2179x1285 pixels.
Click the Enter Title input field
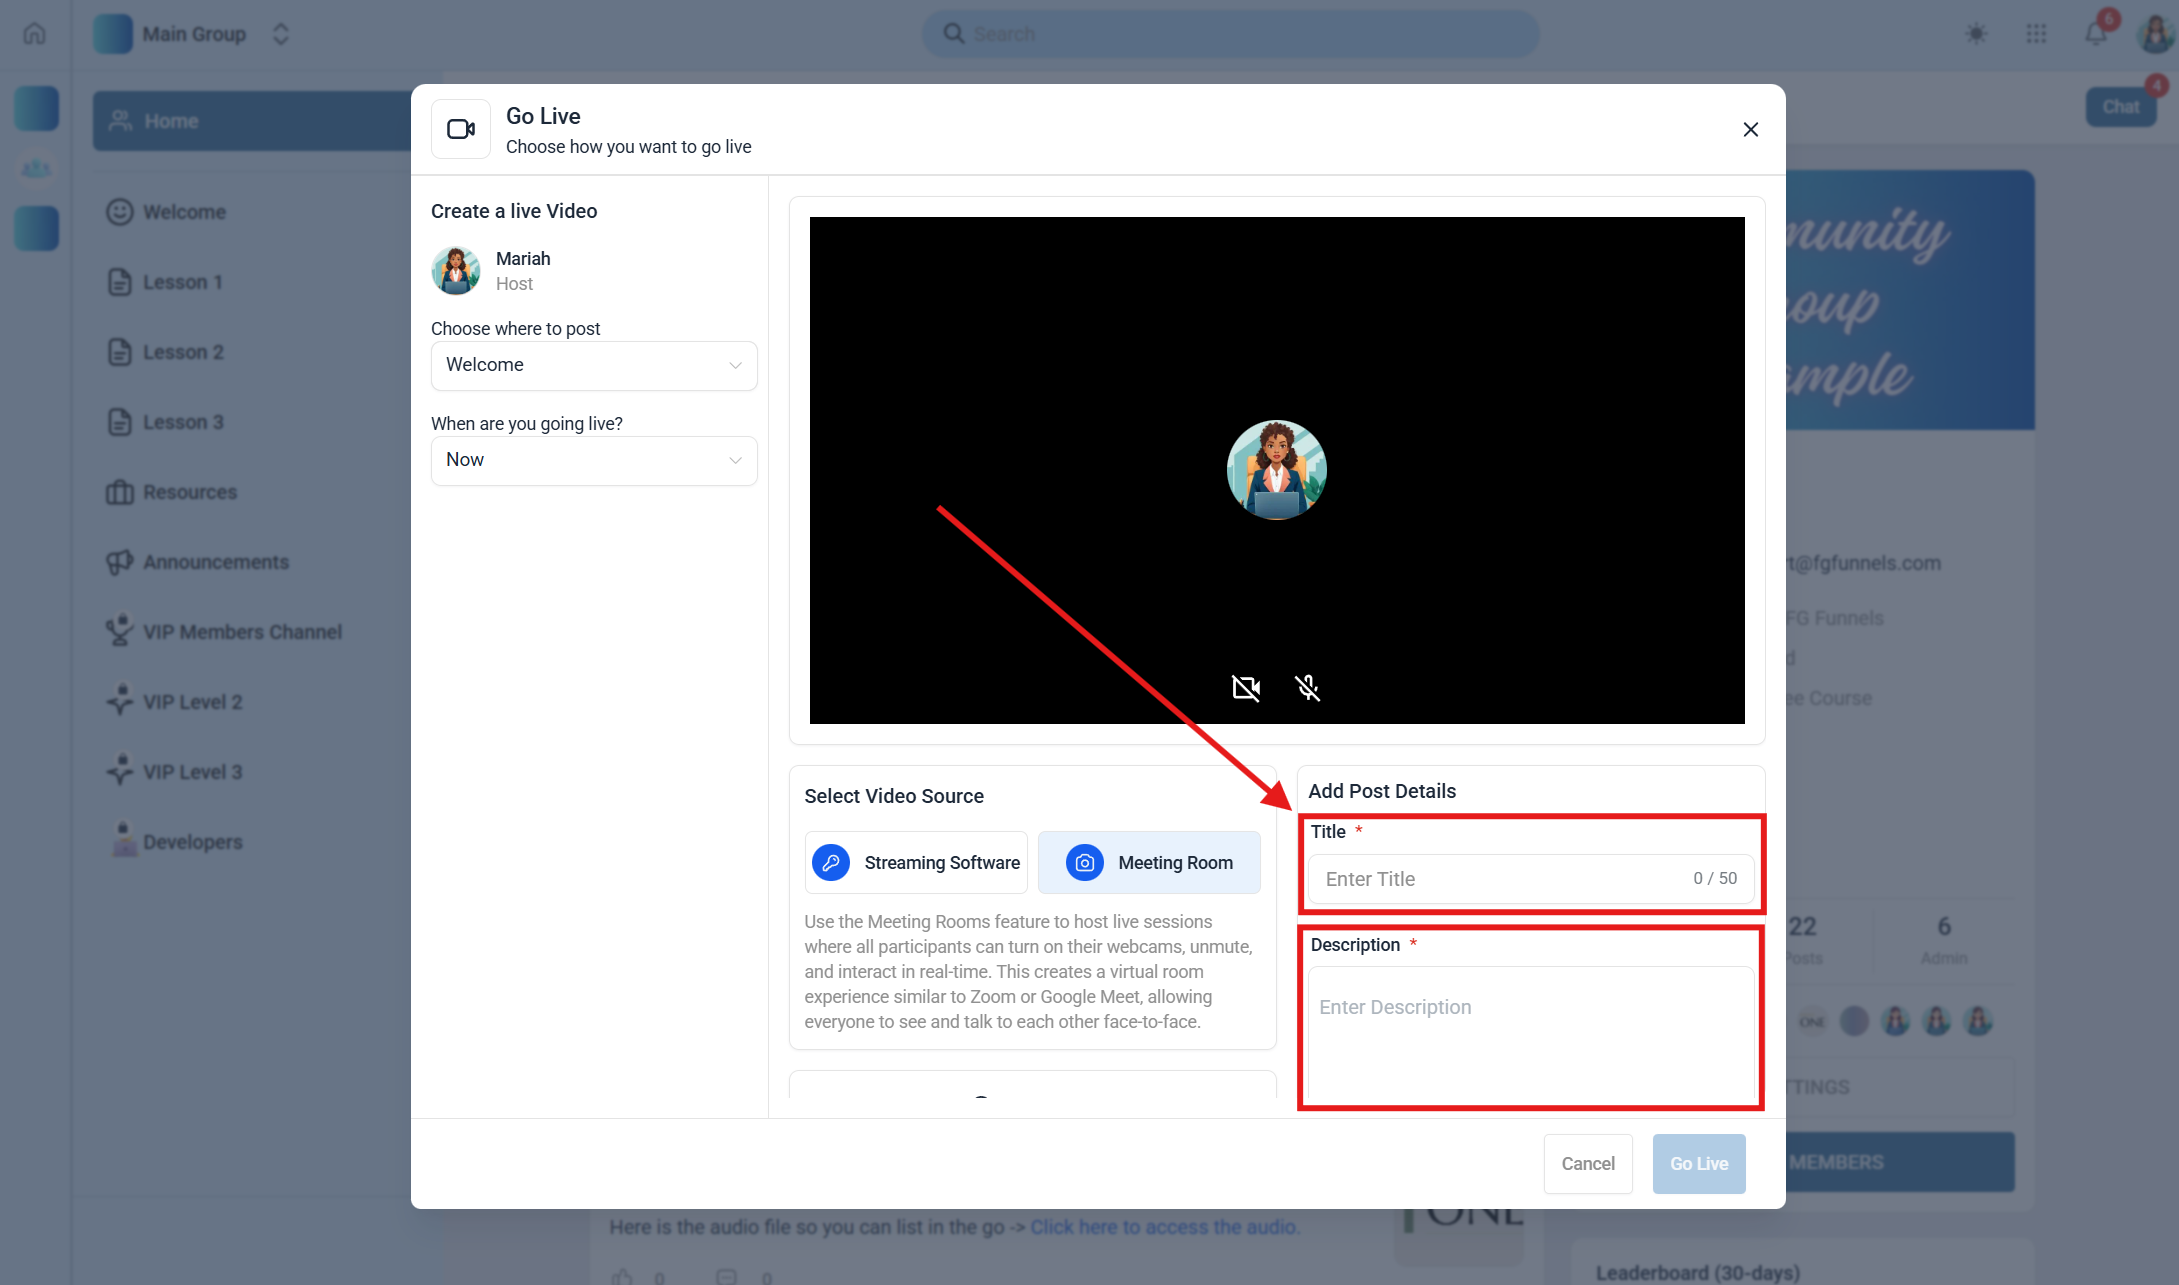[x=1500, y=879]
